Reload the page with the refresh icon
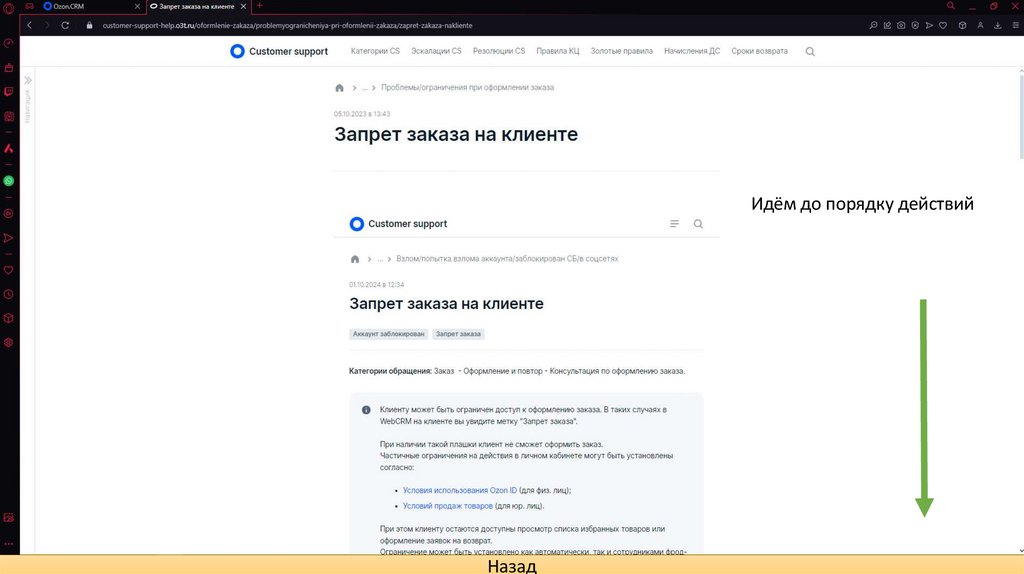This screenshot has width=1024, height=574. (65, 25)
